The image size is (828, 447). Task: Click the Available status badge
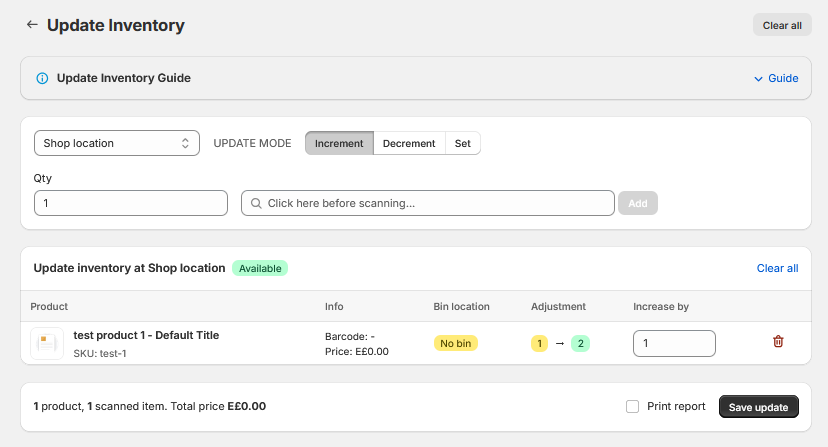click(260, 268)
